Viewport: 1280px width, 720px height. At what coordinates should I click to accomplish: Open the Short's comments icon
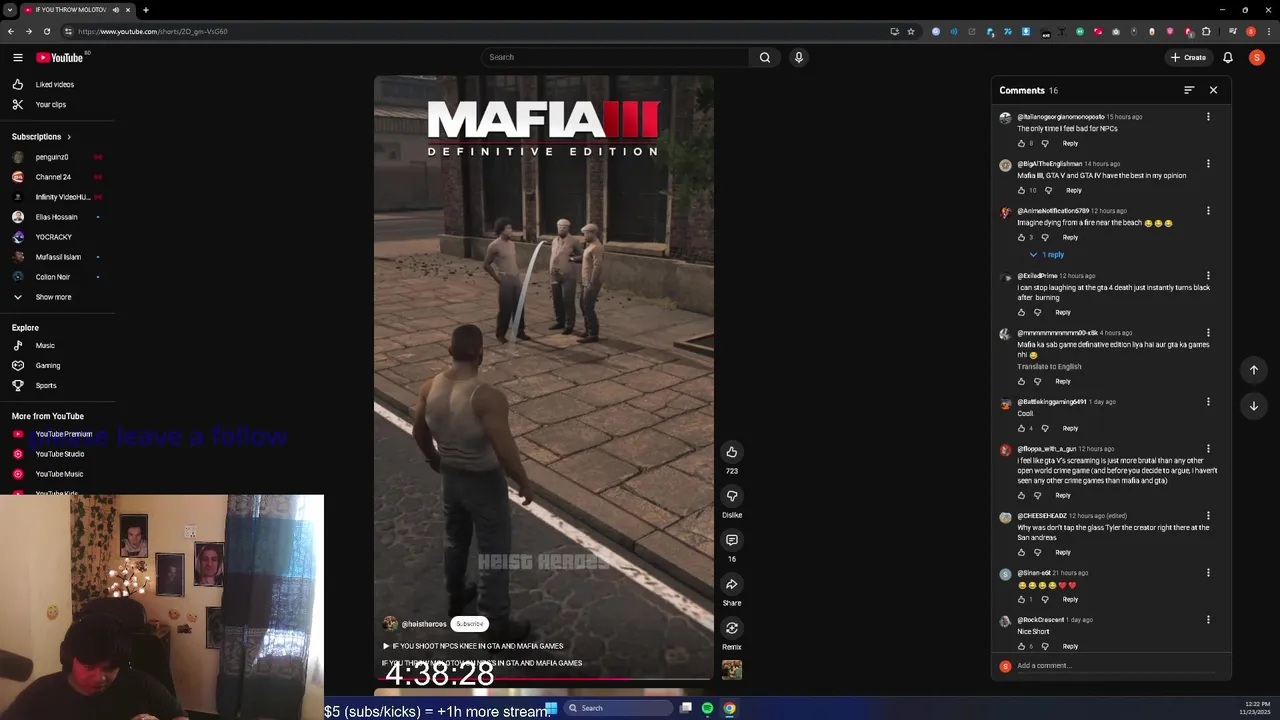(732, 540)
